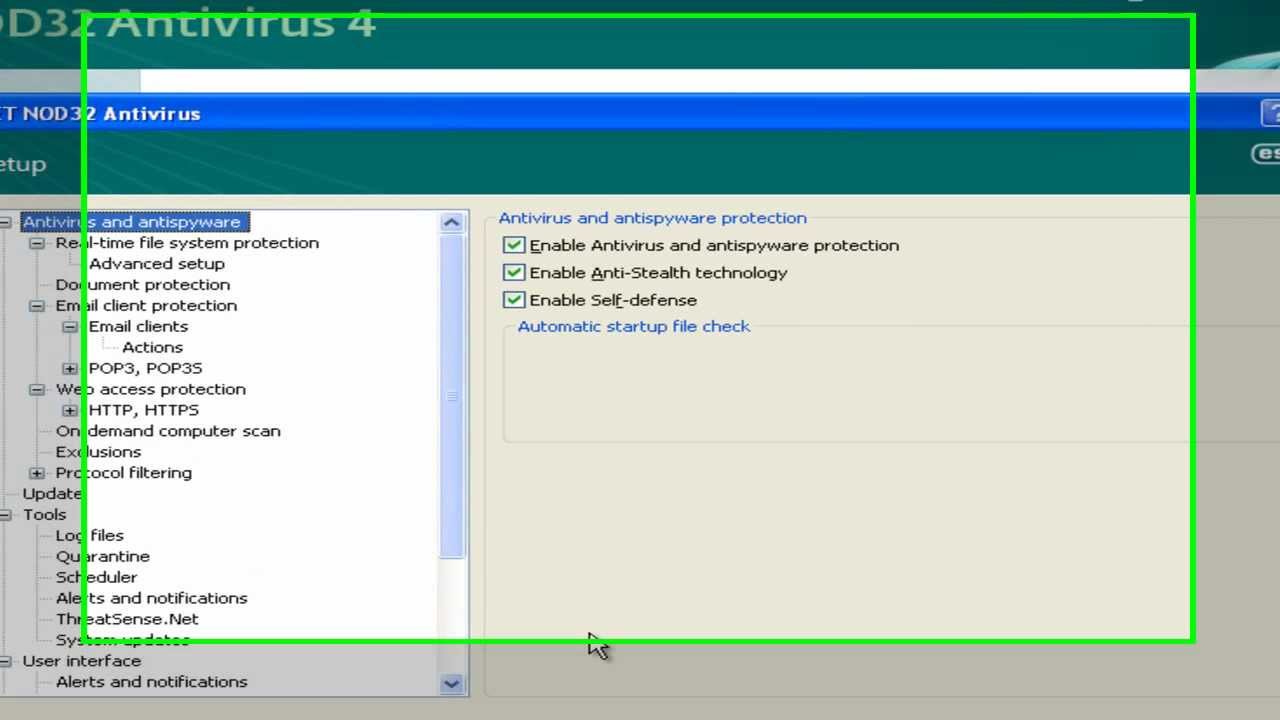
Task: Select Email clients tree item
Action: pyautogui.click(x=138, y=327)
